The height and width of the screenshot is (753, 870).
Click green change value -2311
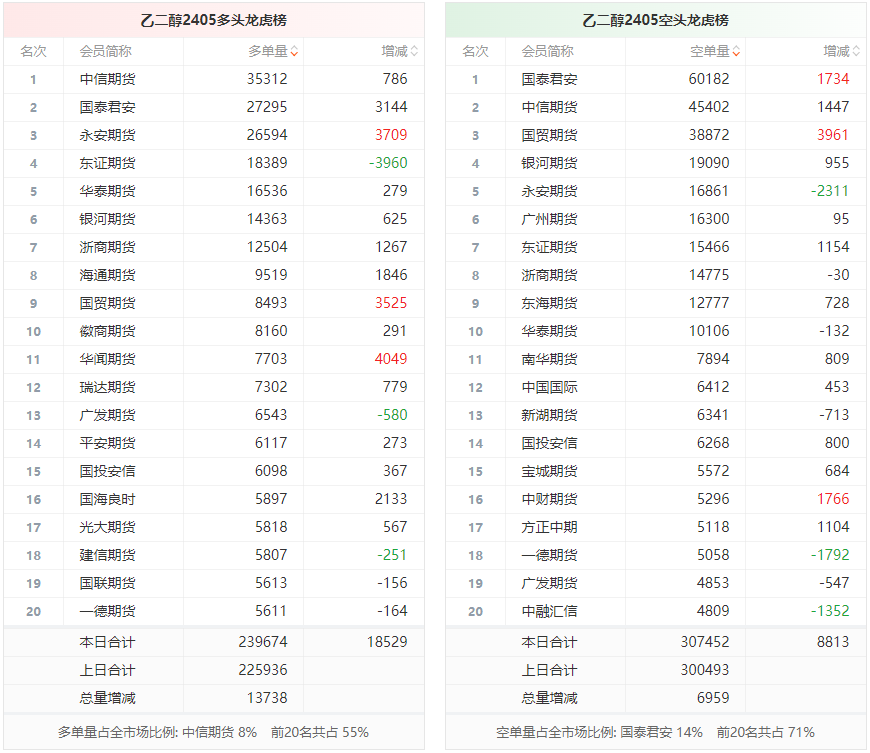pos(830,191)
